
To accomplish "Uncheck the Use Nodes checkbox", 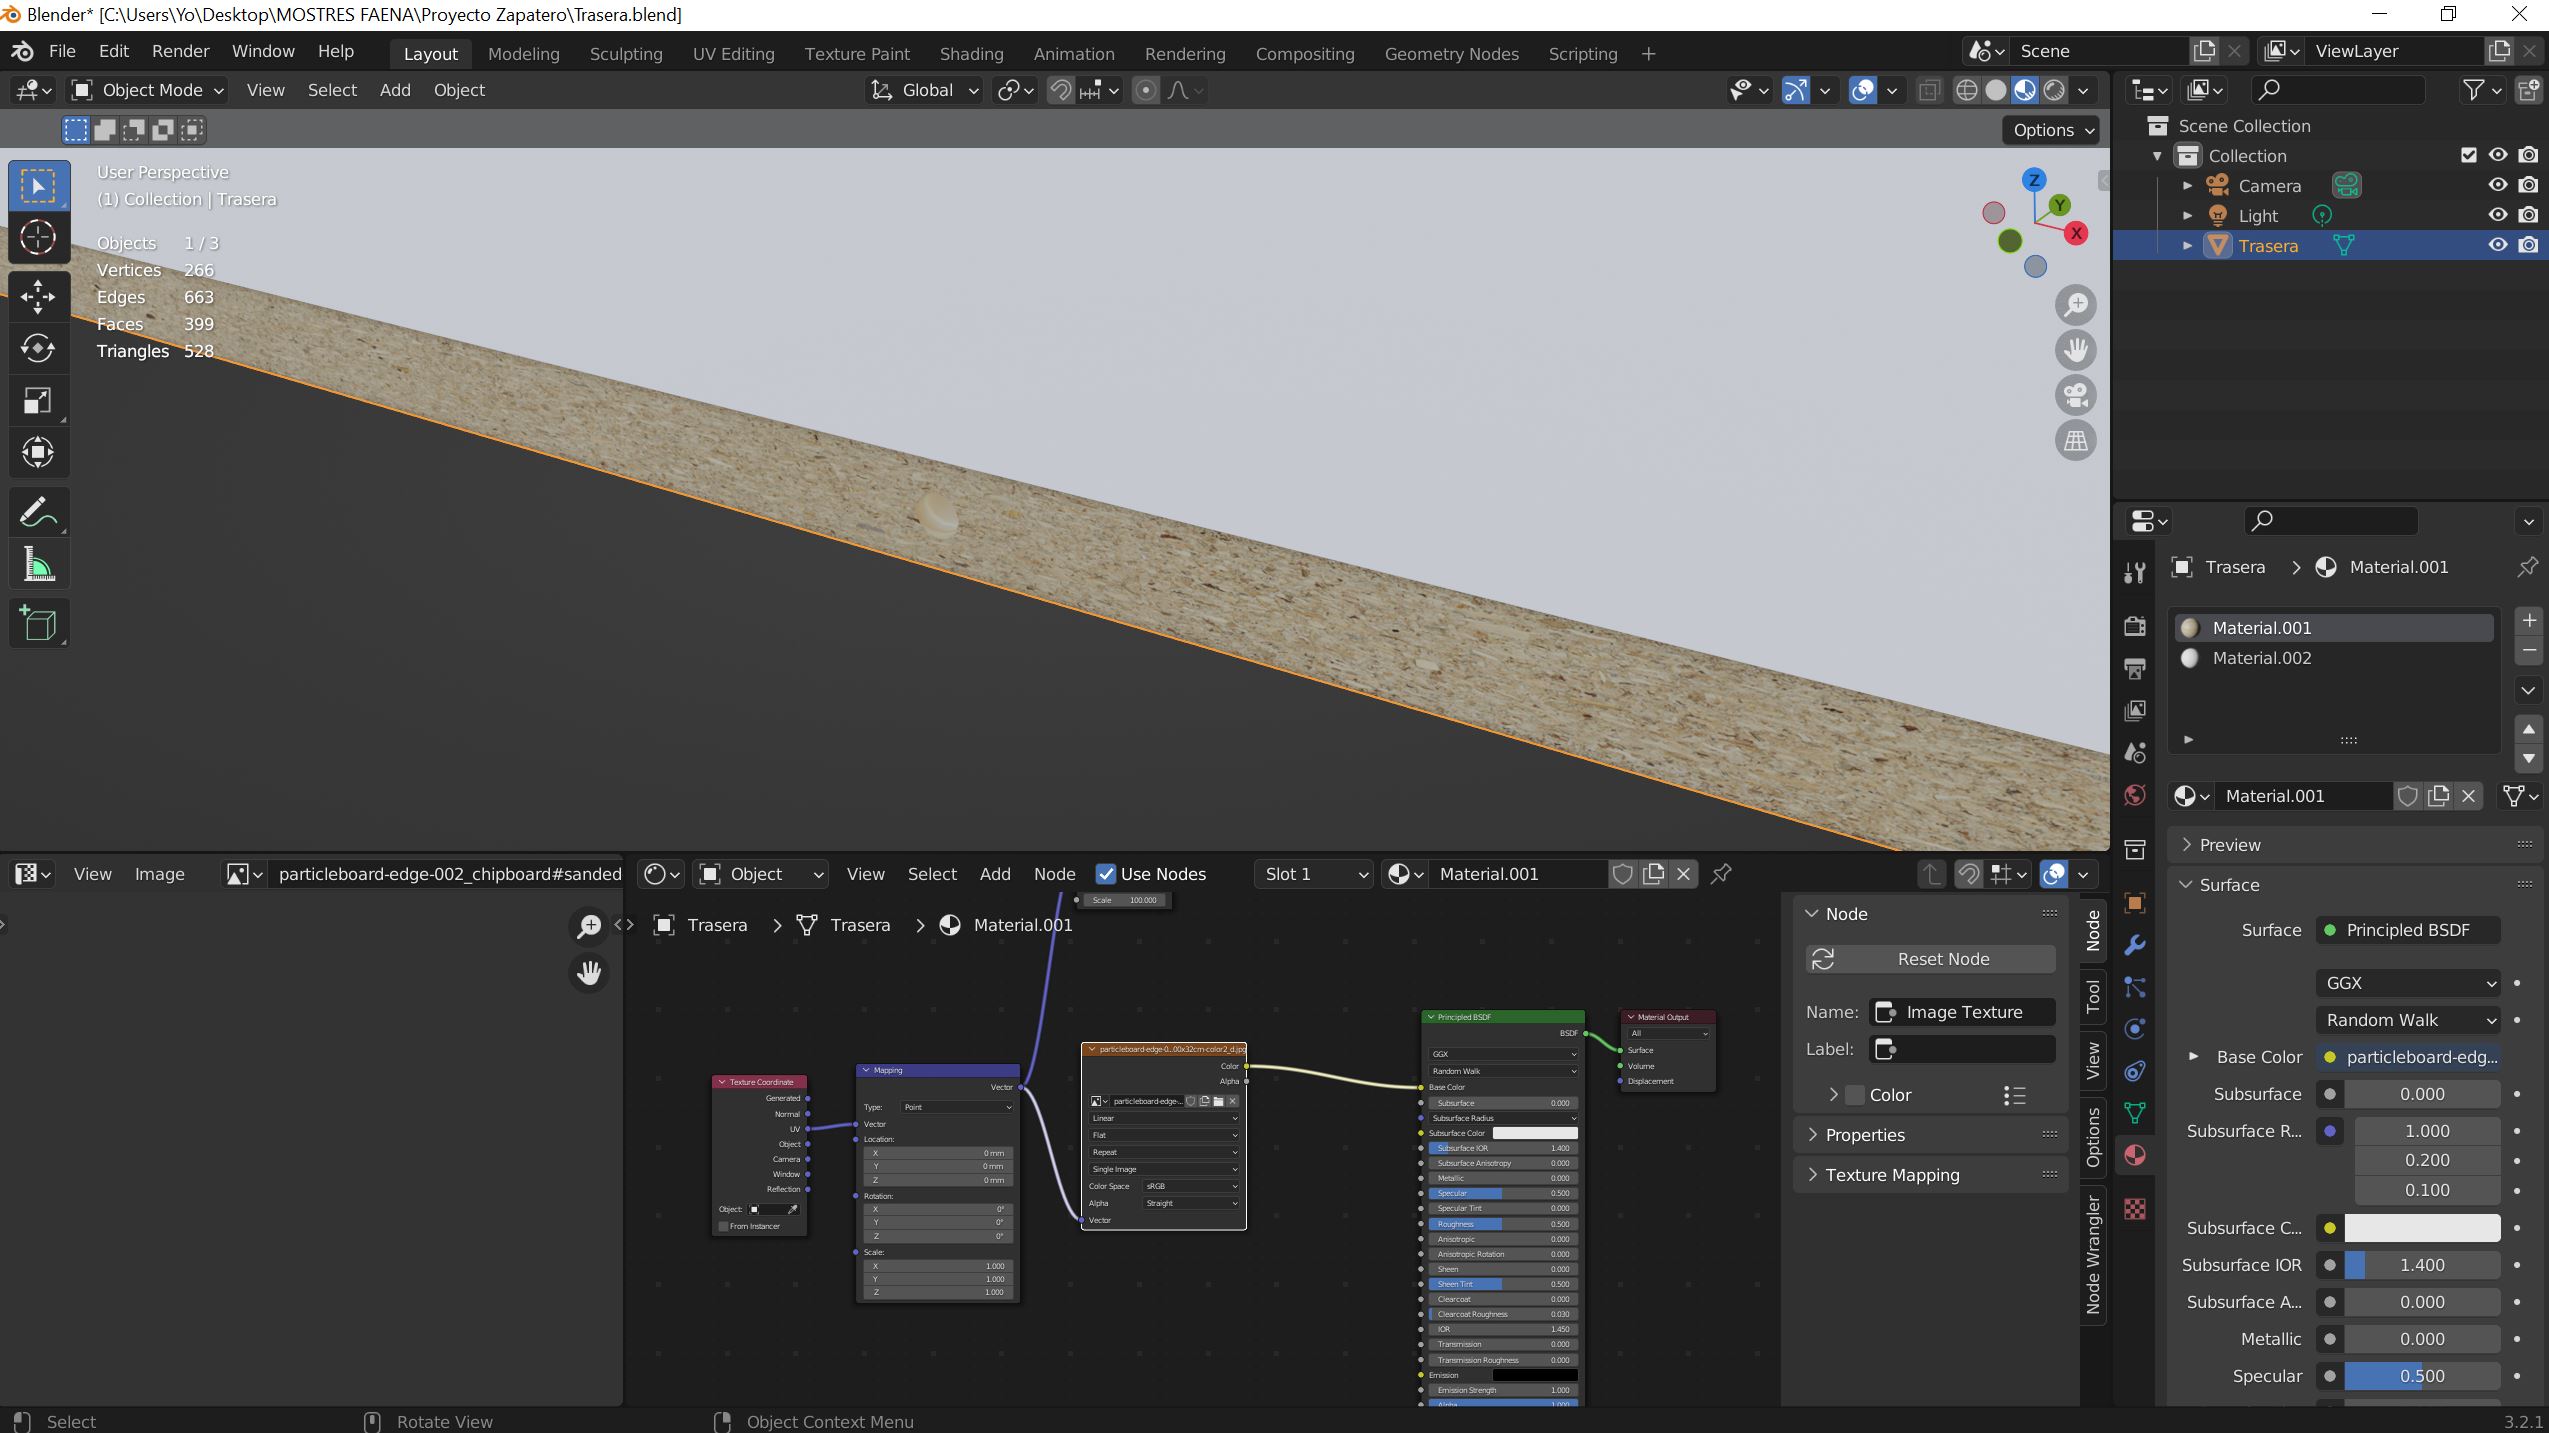I will coord(1105,874).
